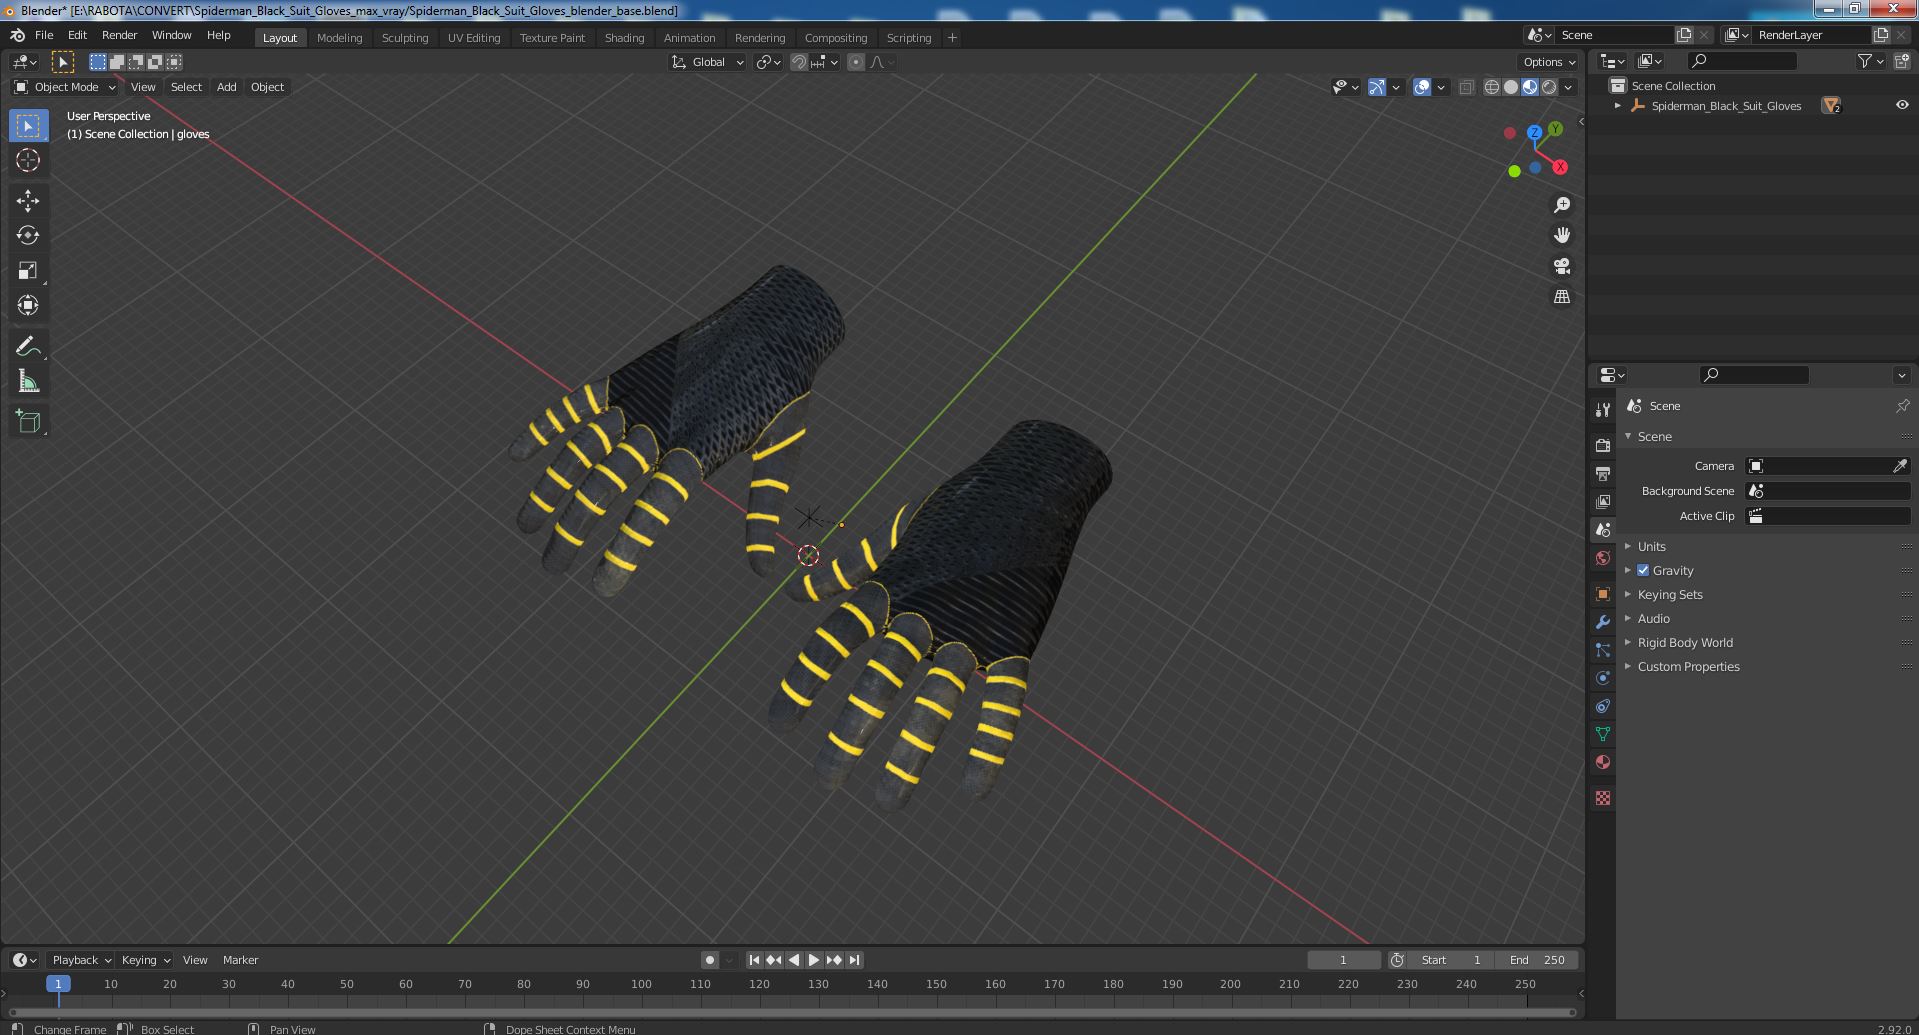Image resolution: width=1919 pixels, height=1035 pixels.
Task: Click the Start frame value field
Action: click(x=1450, y=960)
